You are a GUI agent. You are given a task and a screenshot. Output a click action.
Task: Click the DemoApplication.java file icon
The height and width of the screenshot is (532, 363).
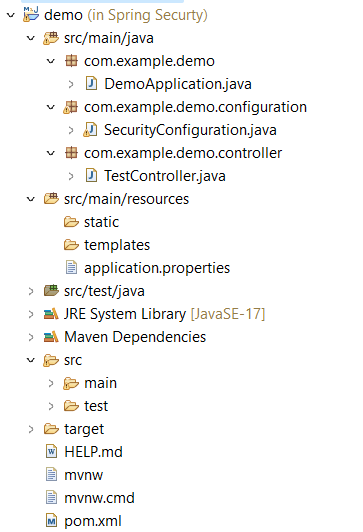click(91, 84)
